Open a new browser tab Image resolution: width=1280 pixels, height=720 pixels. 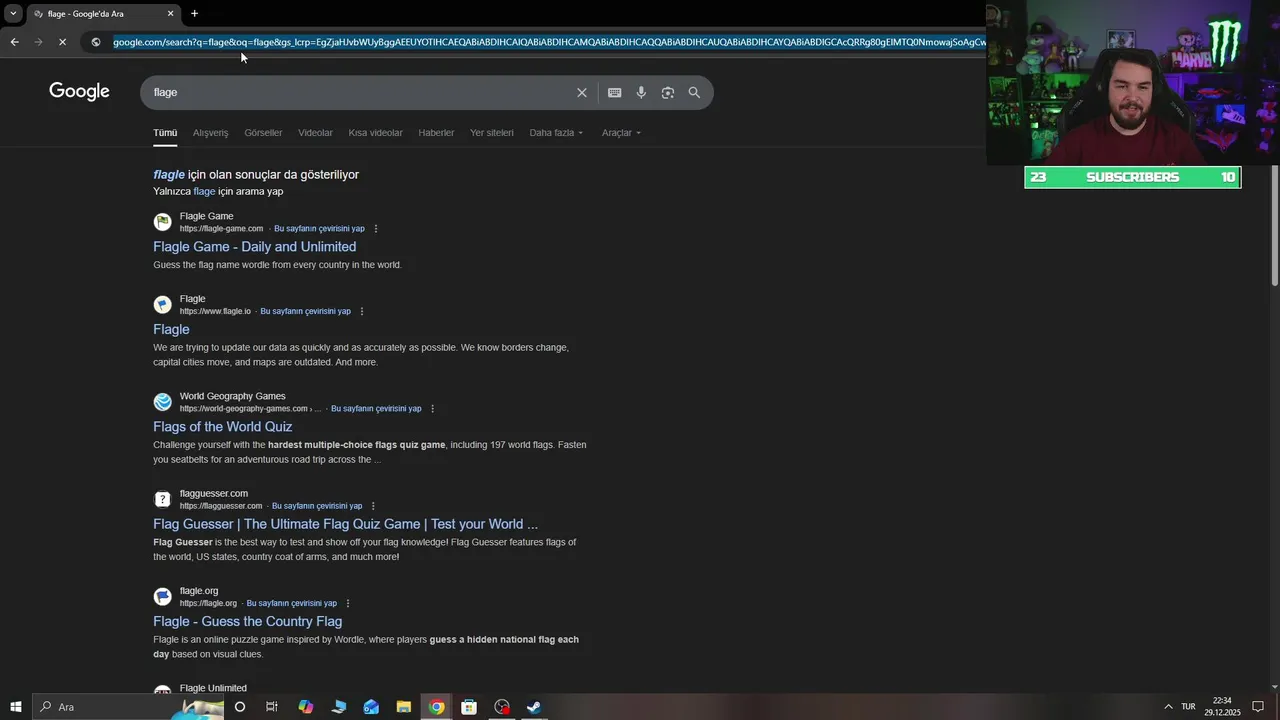194,14
